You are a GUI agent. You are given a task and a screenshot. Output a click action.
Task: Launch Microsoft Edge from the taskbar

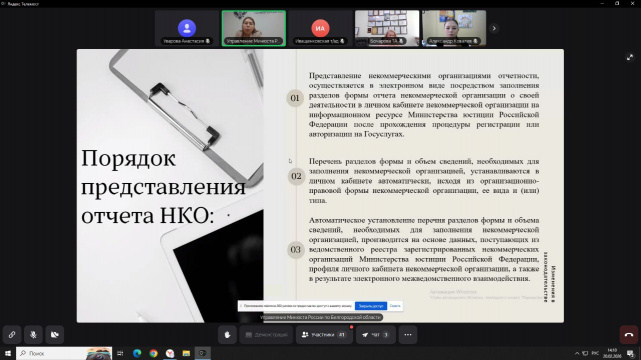(x=137, y=353)
